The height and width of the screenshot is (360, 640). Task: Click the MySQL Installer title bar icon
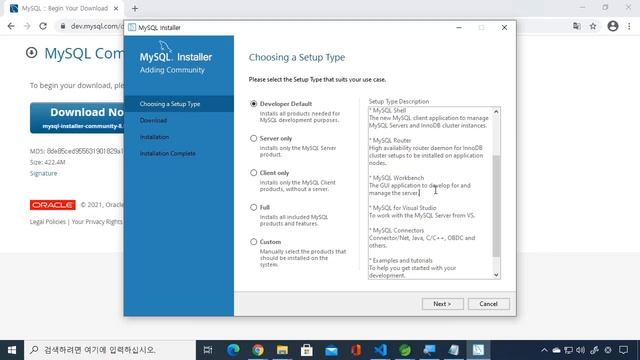(x=132, y=27)
